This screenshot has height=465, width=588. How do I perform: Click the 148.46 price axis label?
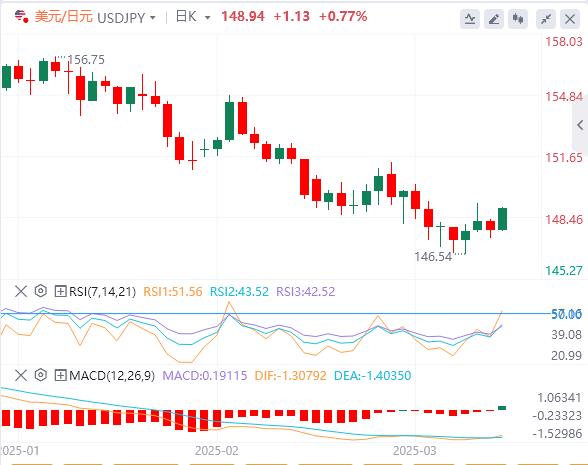tap(564, 219)
